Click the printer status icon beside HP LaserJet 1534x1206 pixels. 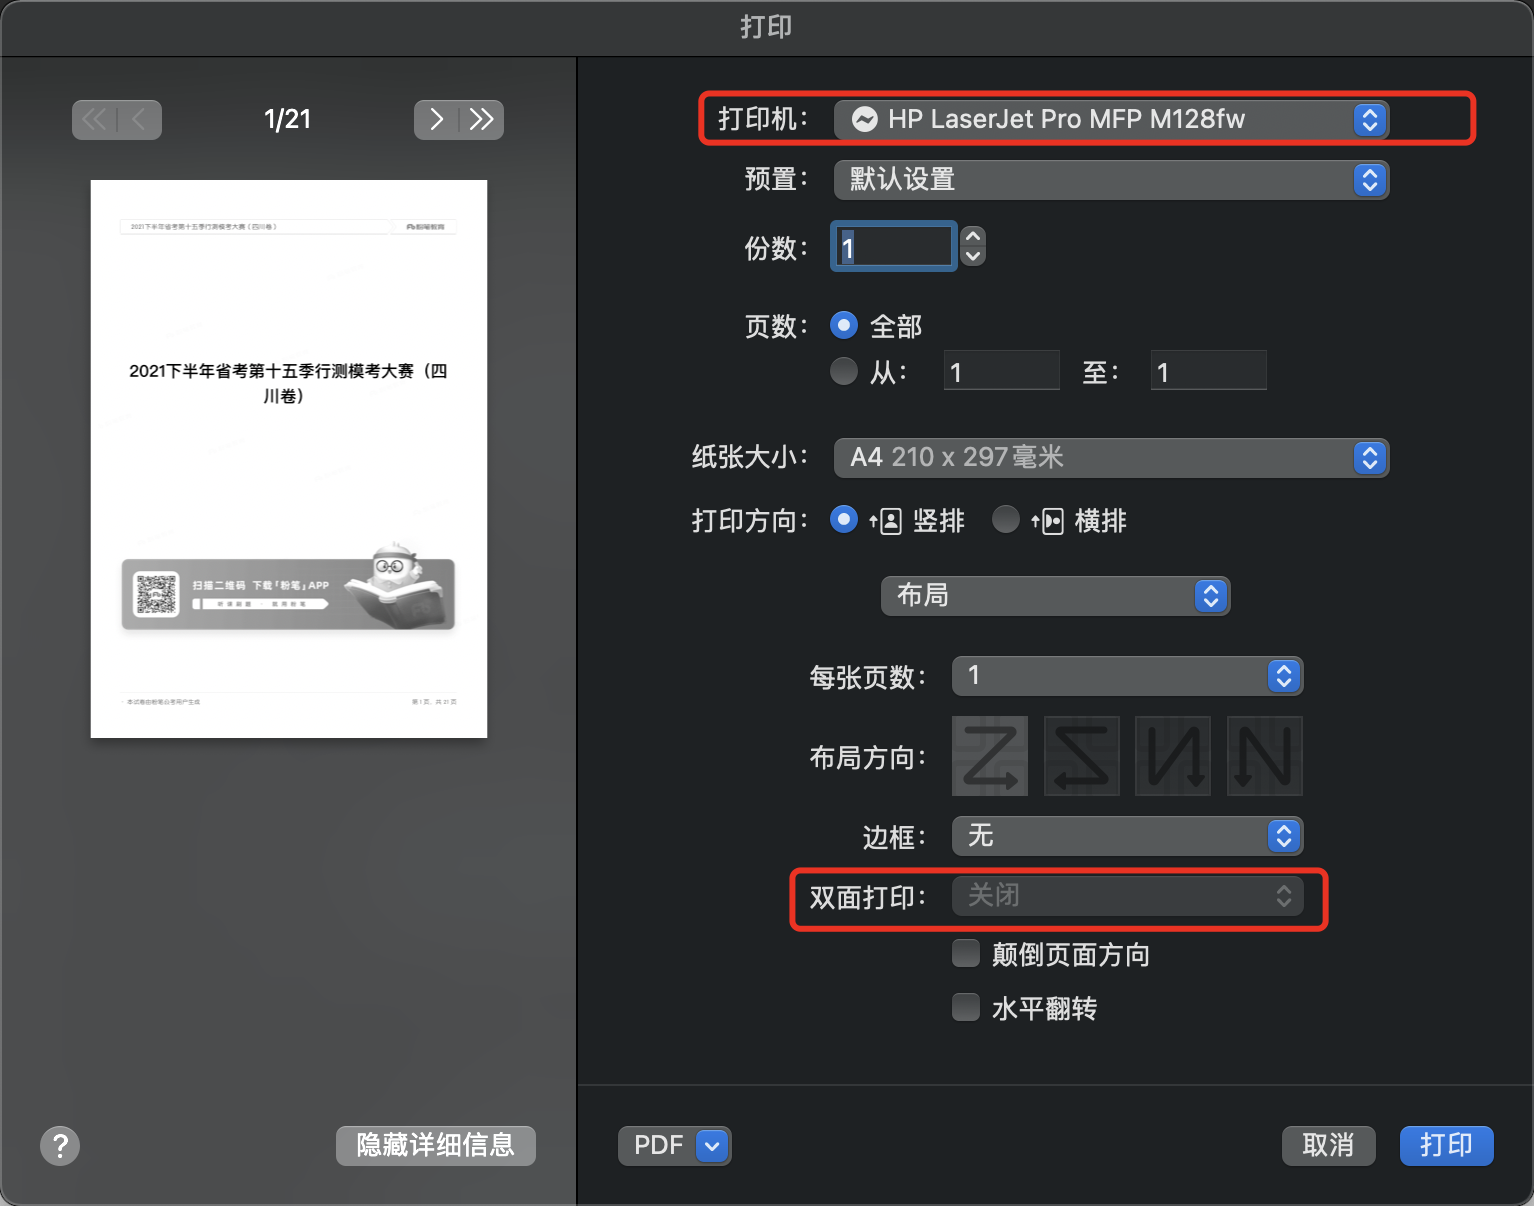point(865,120)
